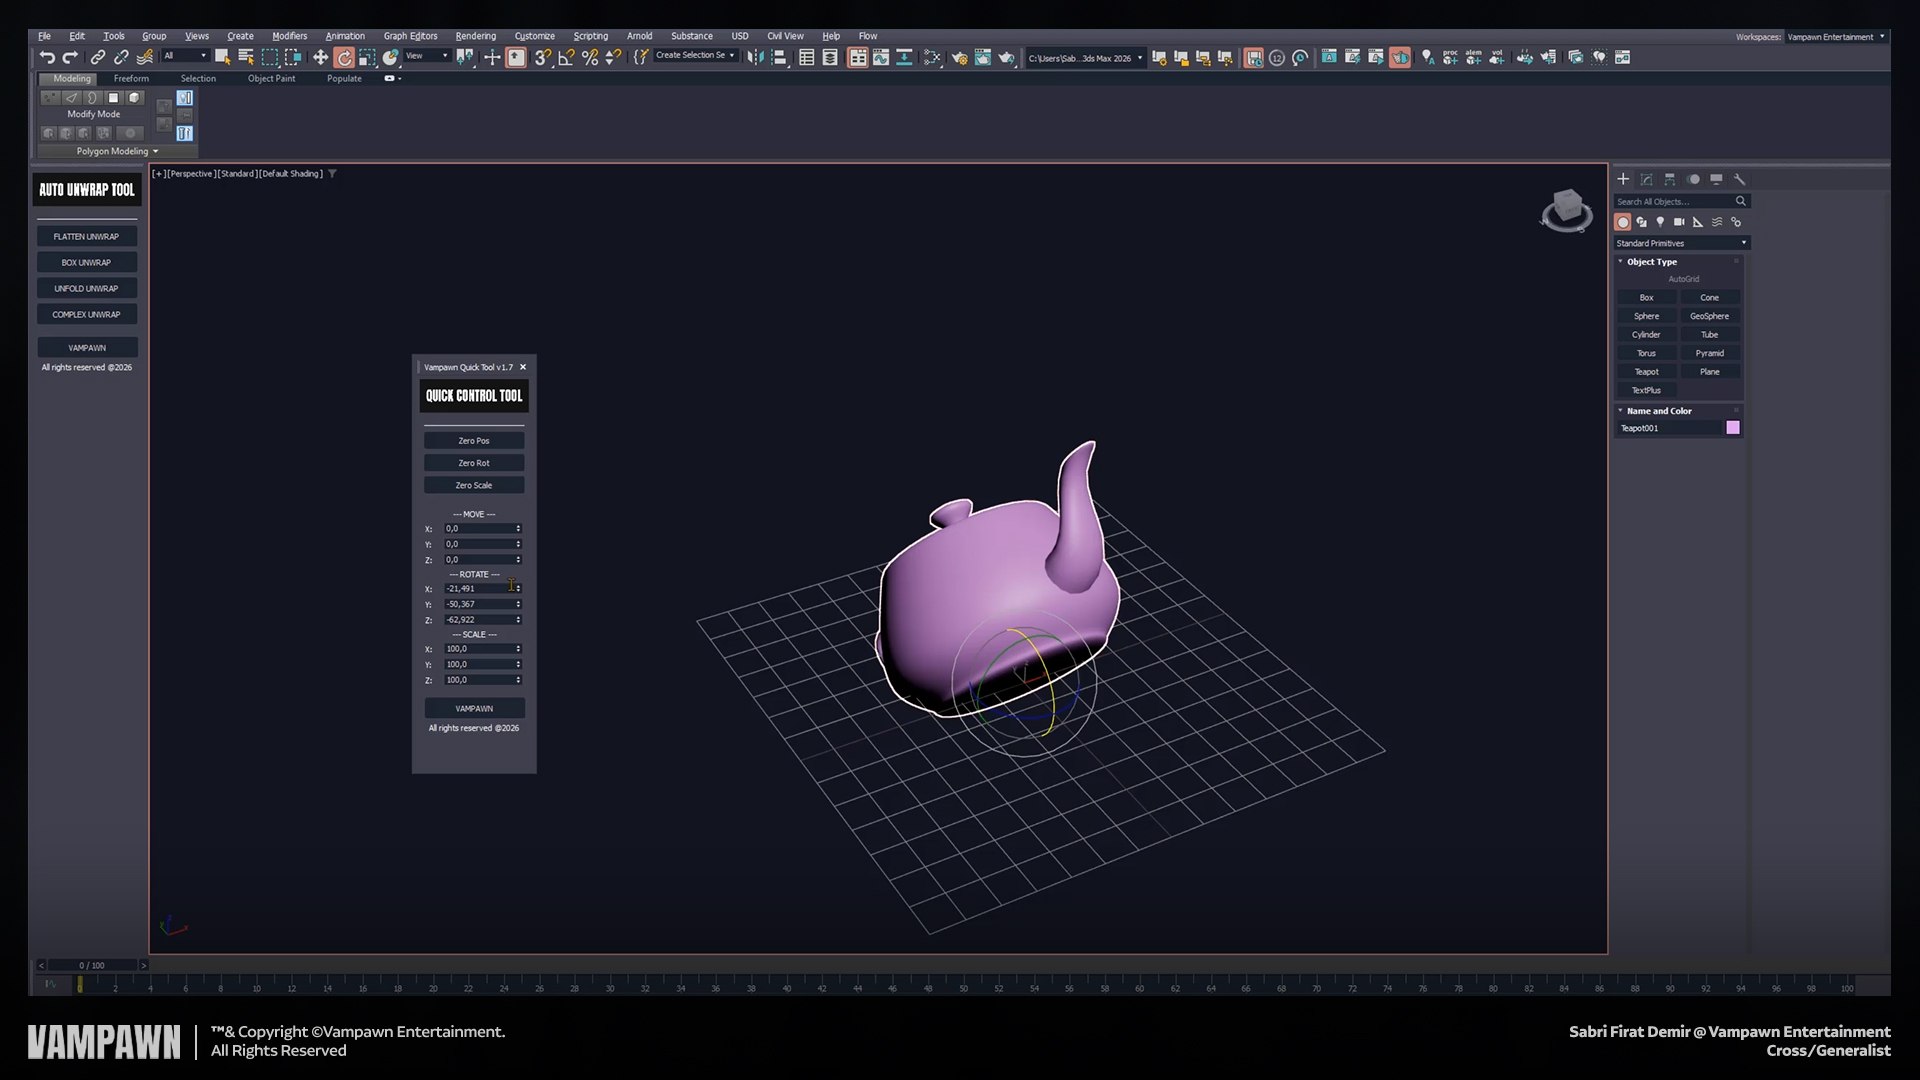
Task: Select the Shapes category icon
Action: [1641, 222]
